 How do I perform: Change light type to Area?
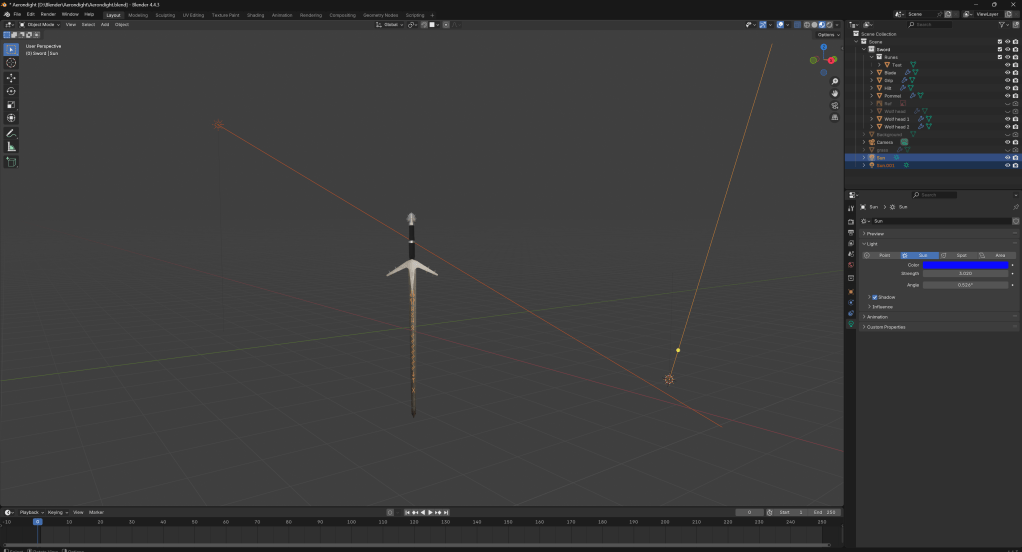(998, 255)
